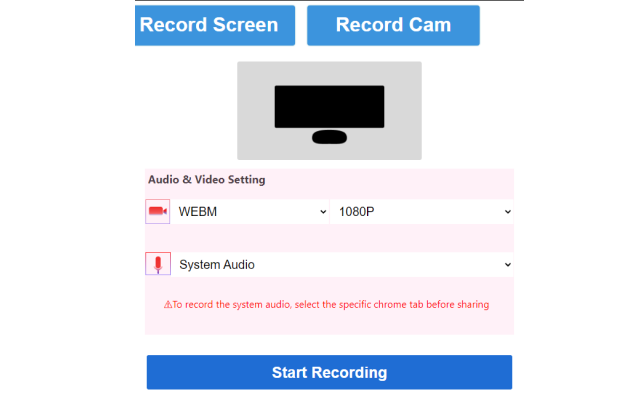The height and width of the screenshot is (400, 640).
Task: Open the 1080P resolution dropdown
Action: 422,211
